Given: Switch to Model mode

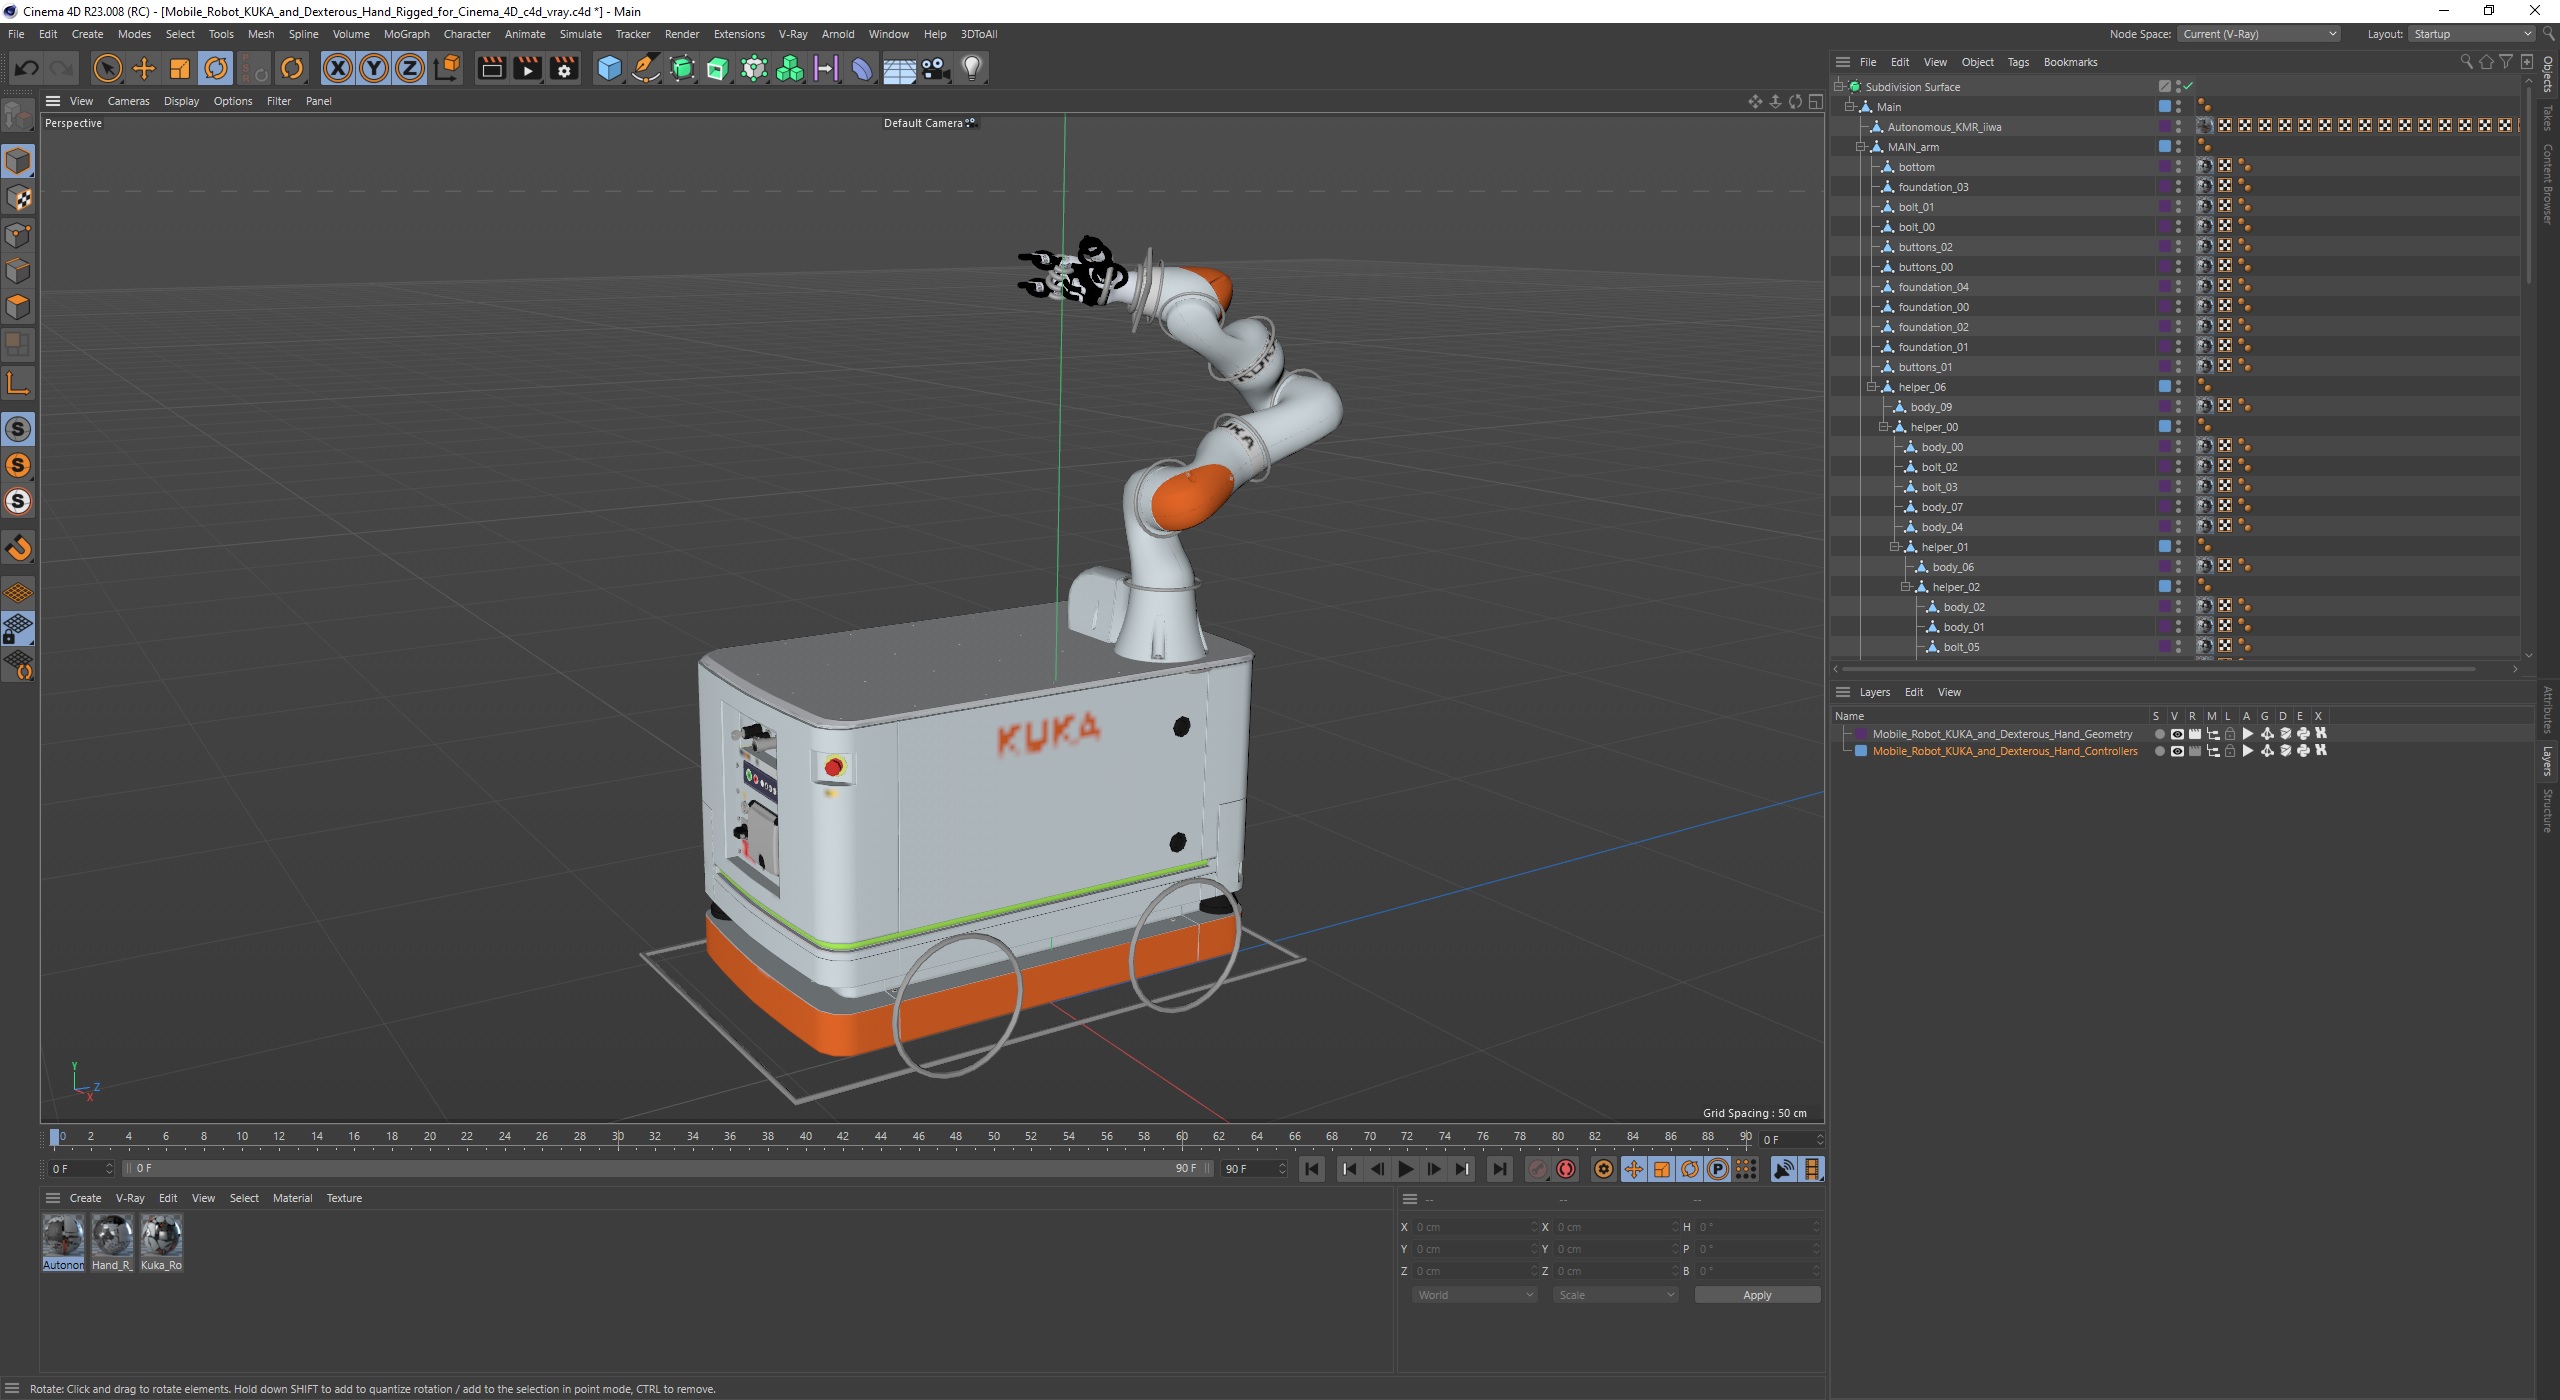Looking at the screenshot, I should pos(18,161).
